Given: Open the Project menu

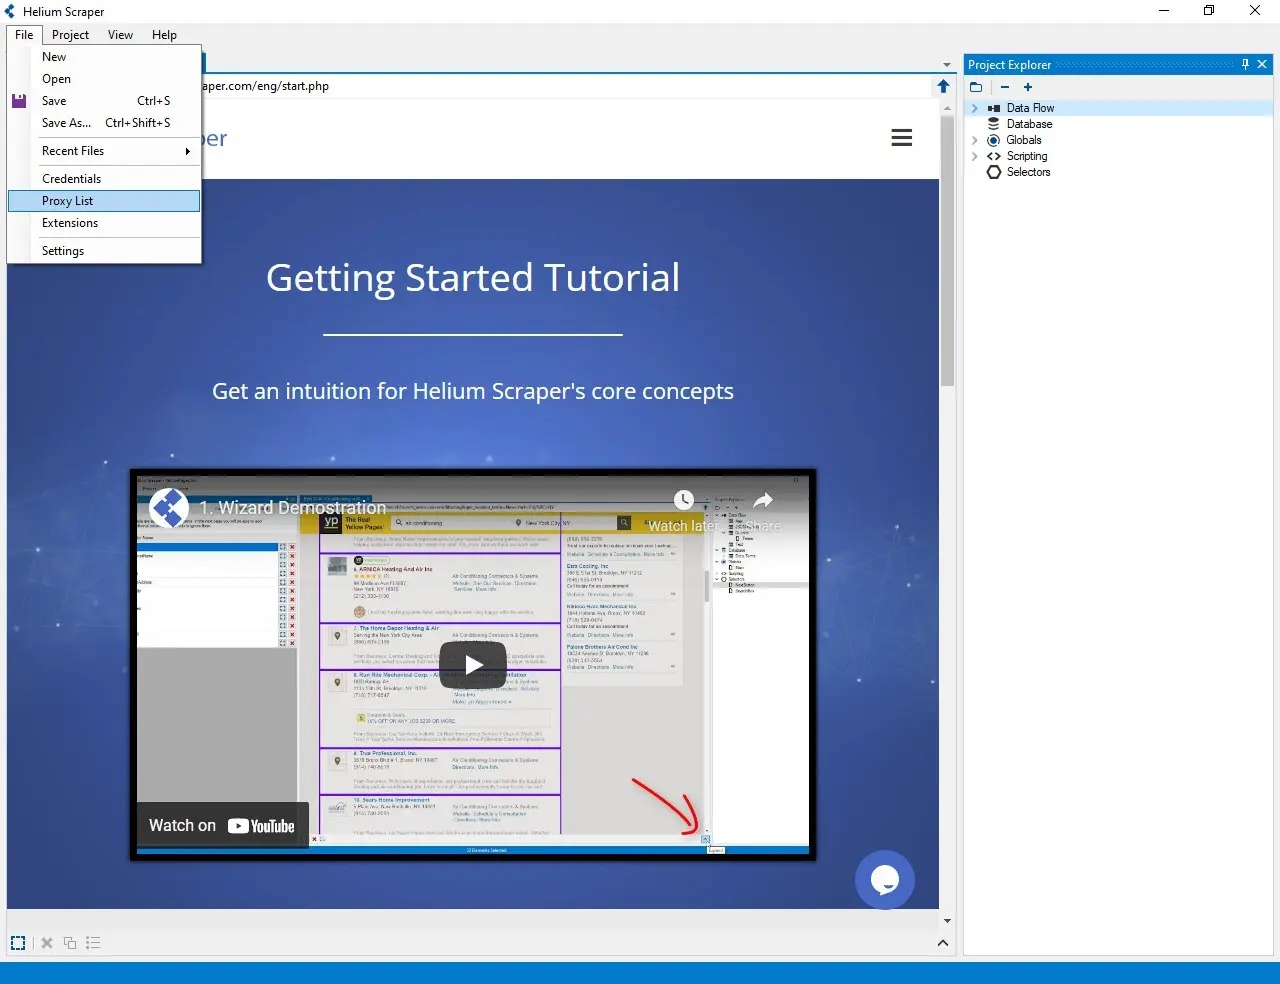Looking at the screenshot, I should click(x=70, y=35).
